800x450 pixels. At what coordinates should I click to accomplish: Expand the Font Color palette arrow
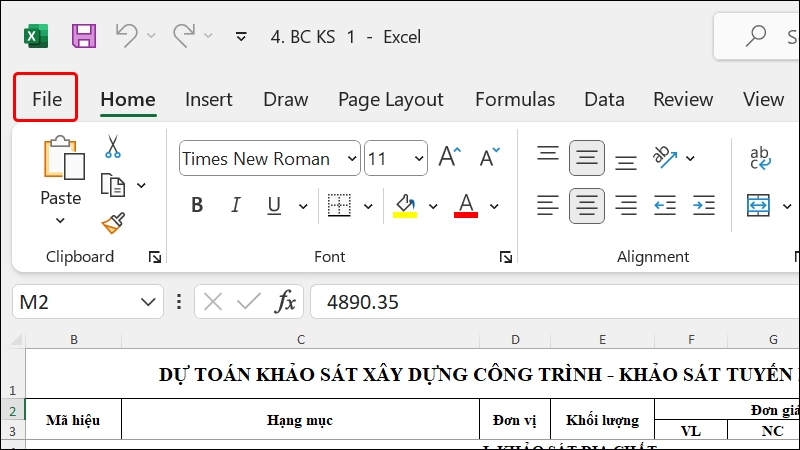[494, 206]
